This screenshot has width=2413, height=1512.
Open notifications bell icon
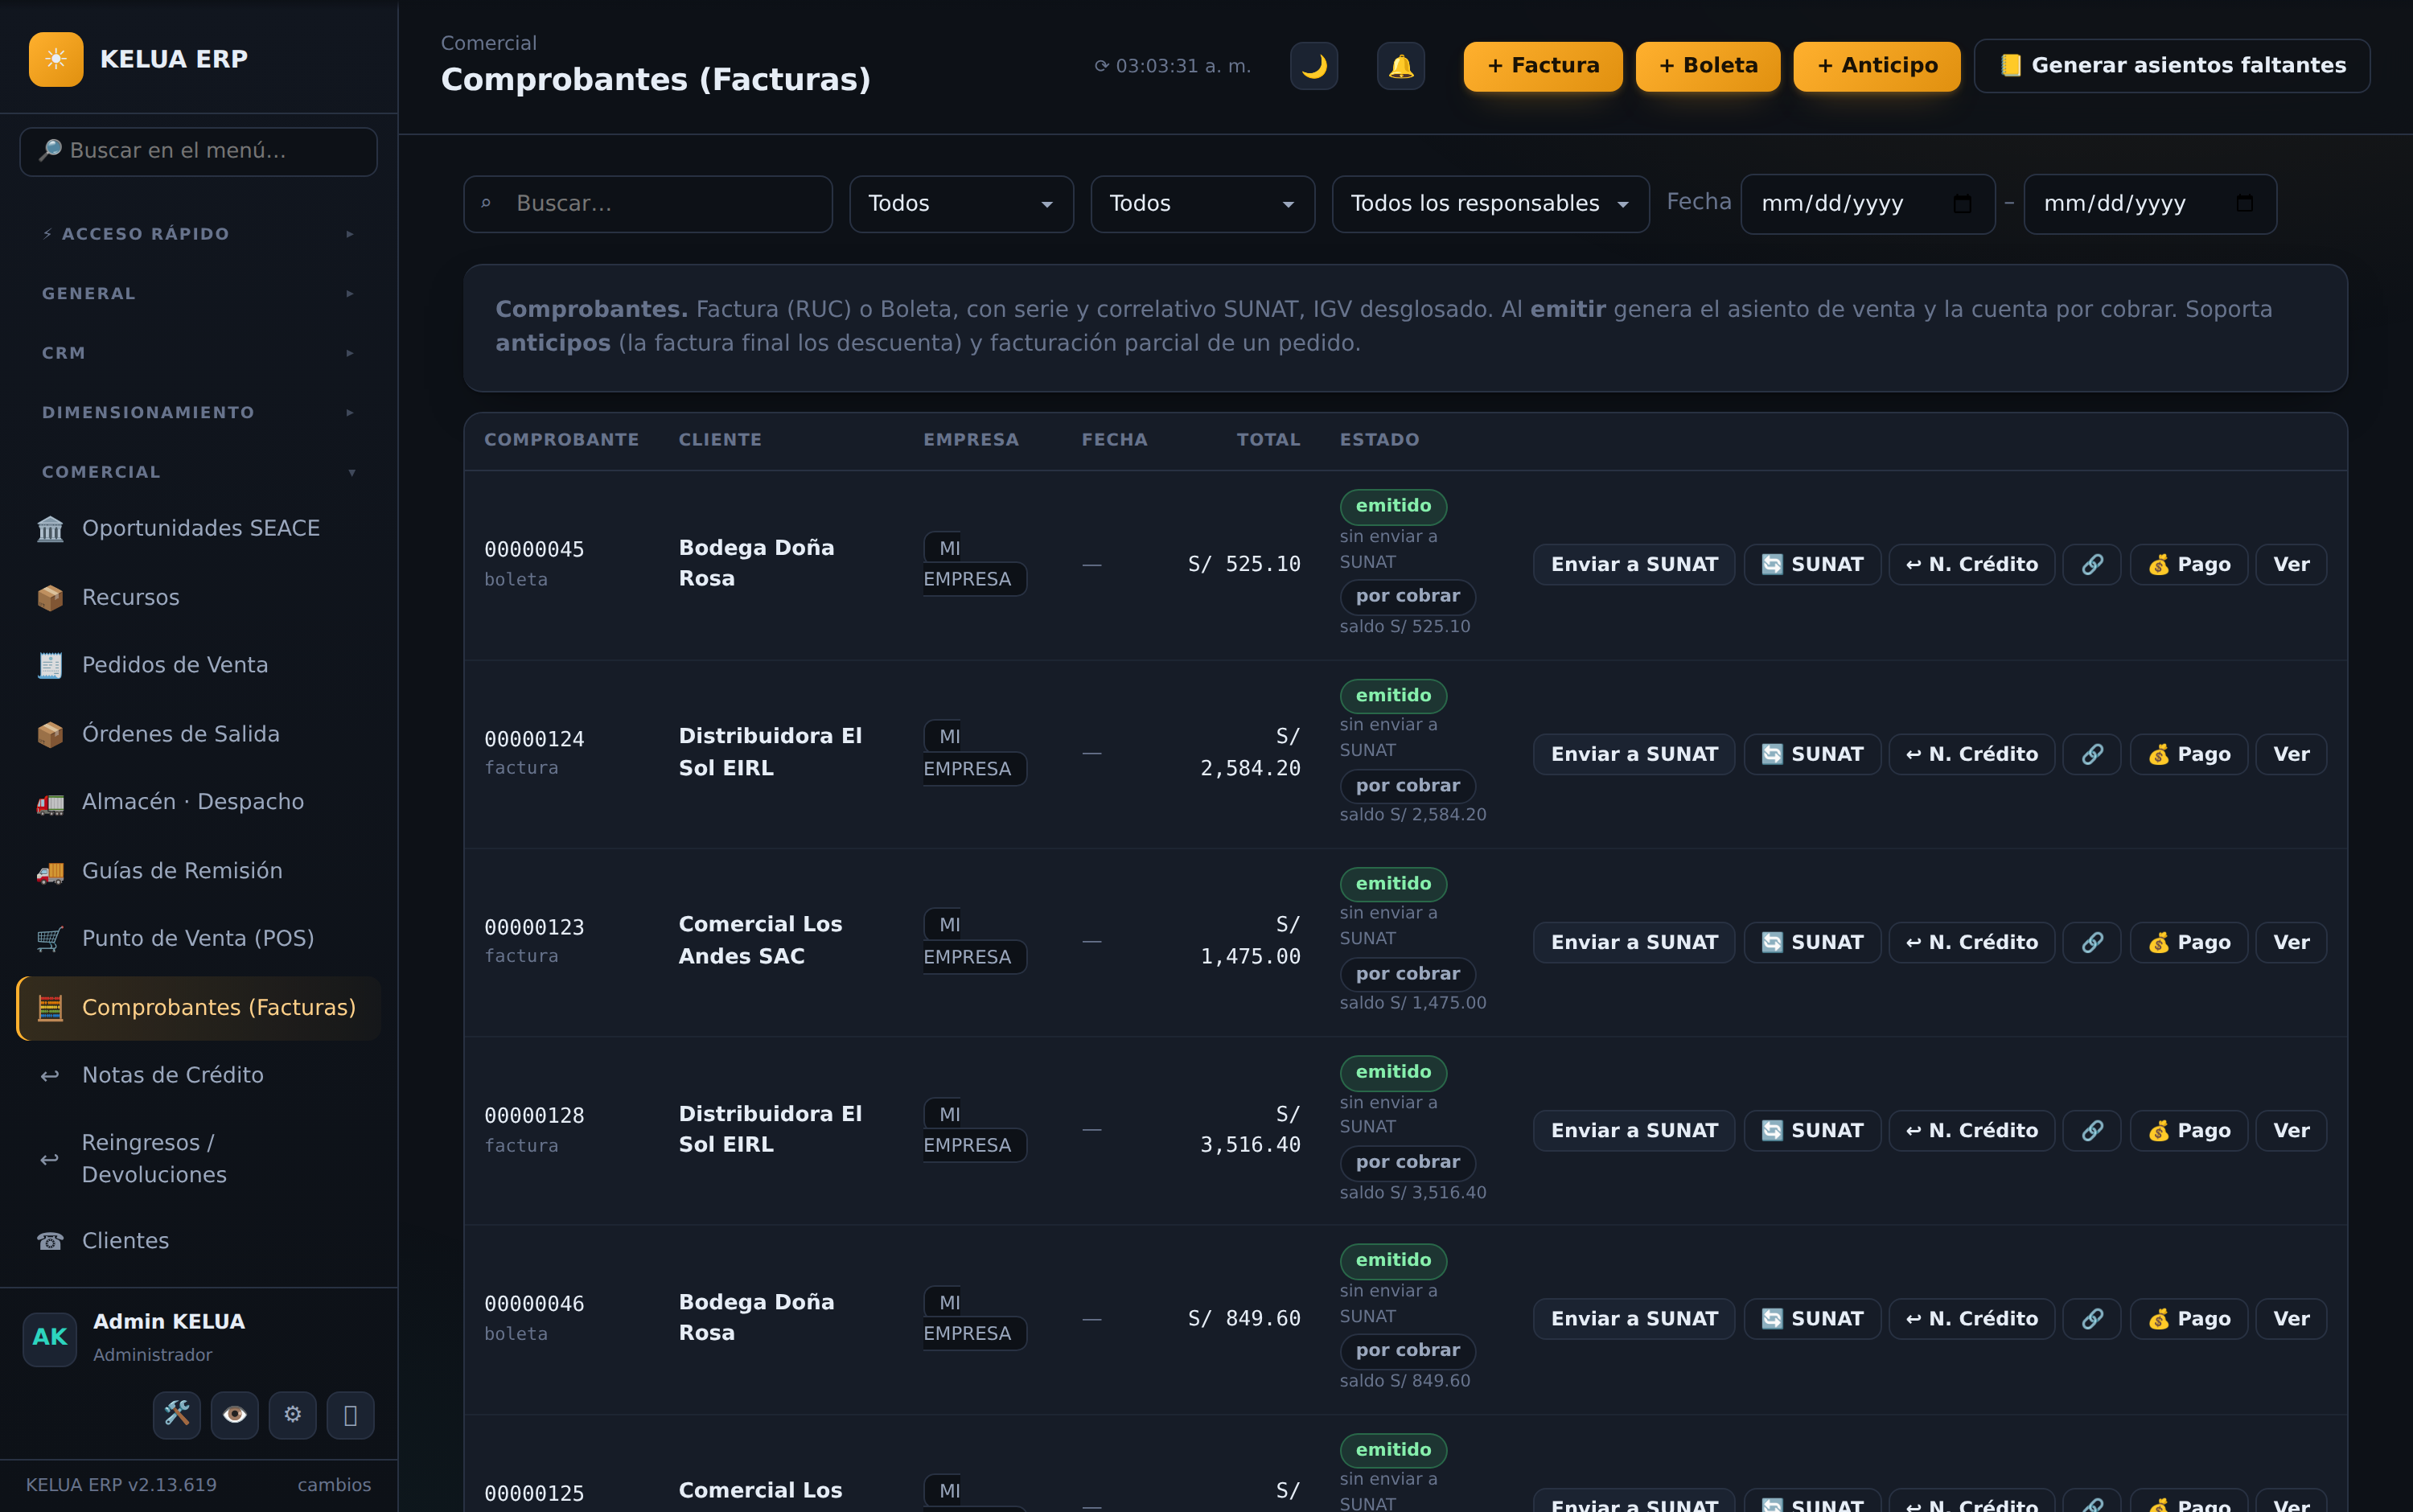pos(1401,66)
